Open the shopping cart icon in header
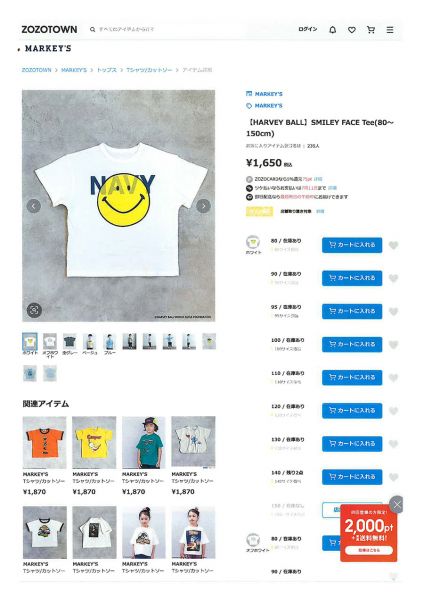 pyautogui.click(x=371, y=29)
